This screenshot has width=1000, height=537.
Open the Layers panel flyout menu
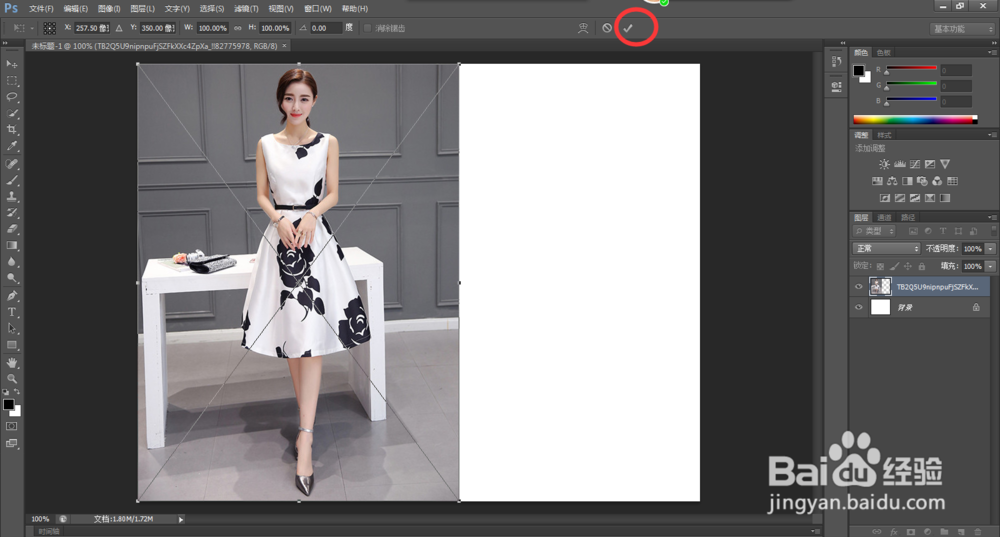(x=991, y=217)
